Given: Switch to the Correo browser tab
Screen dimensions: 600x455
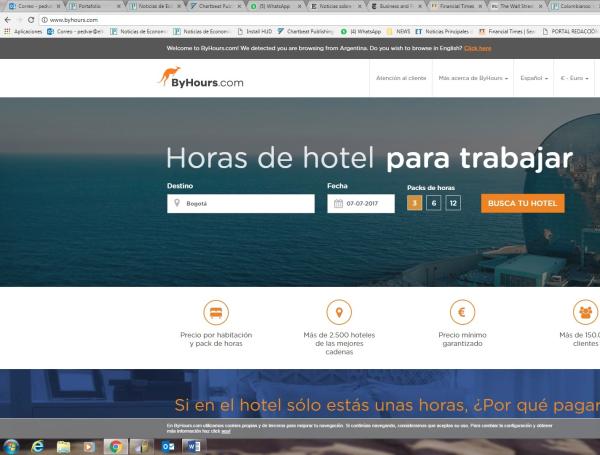Looking at the screenshot, I should (x=34, y=6).
